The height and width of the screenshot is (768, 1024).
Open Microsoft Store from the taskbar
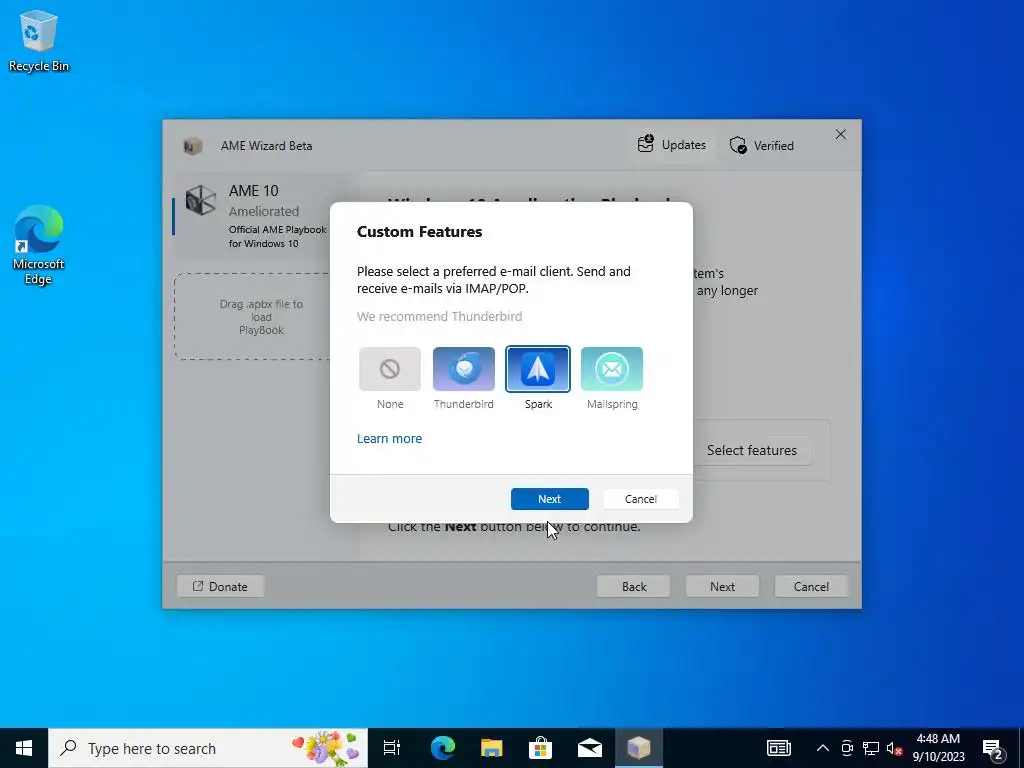pyautogui.click(x=540, y=748)
